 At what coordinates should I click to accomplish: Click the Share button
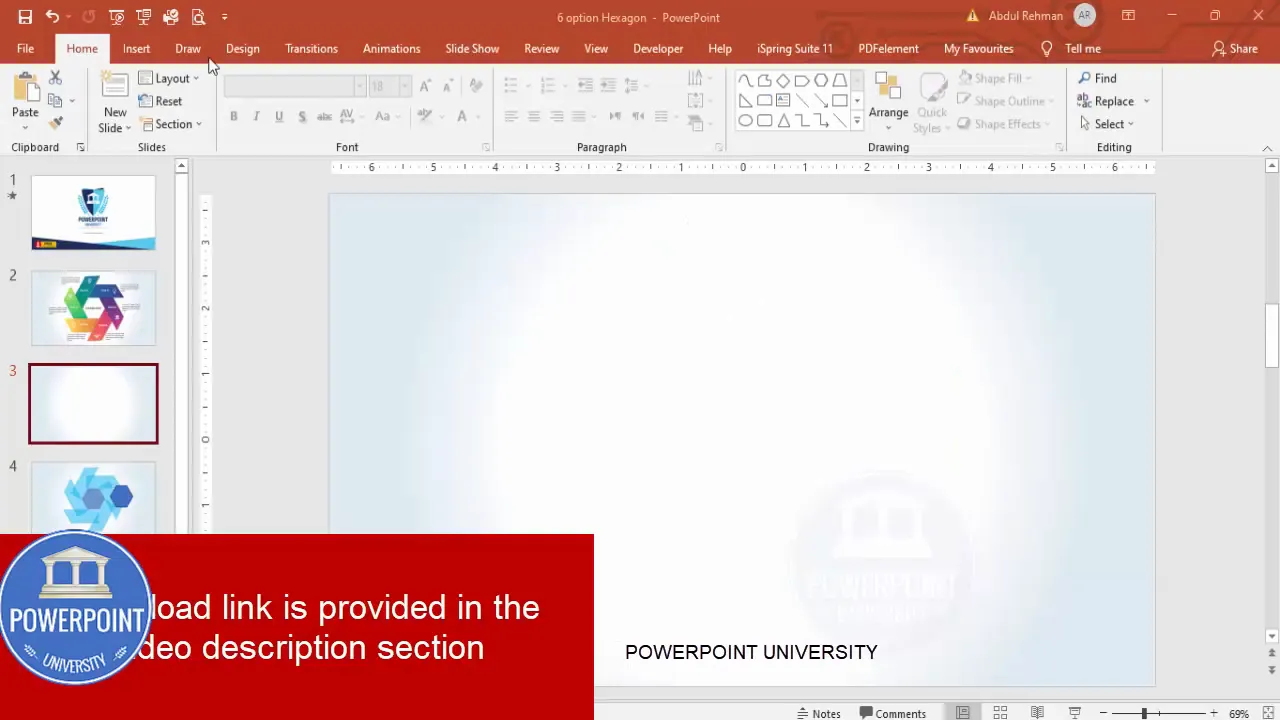tap(1235, 48)
